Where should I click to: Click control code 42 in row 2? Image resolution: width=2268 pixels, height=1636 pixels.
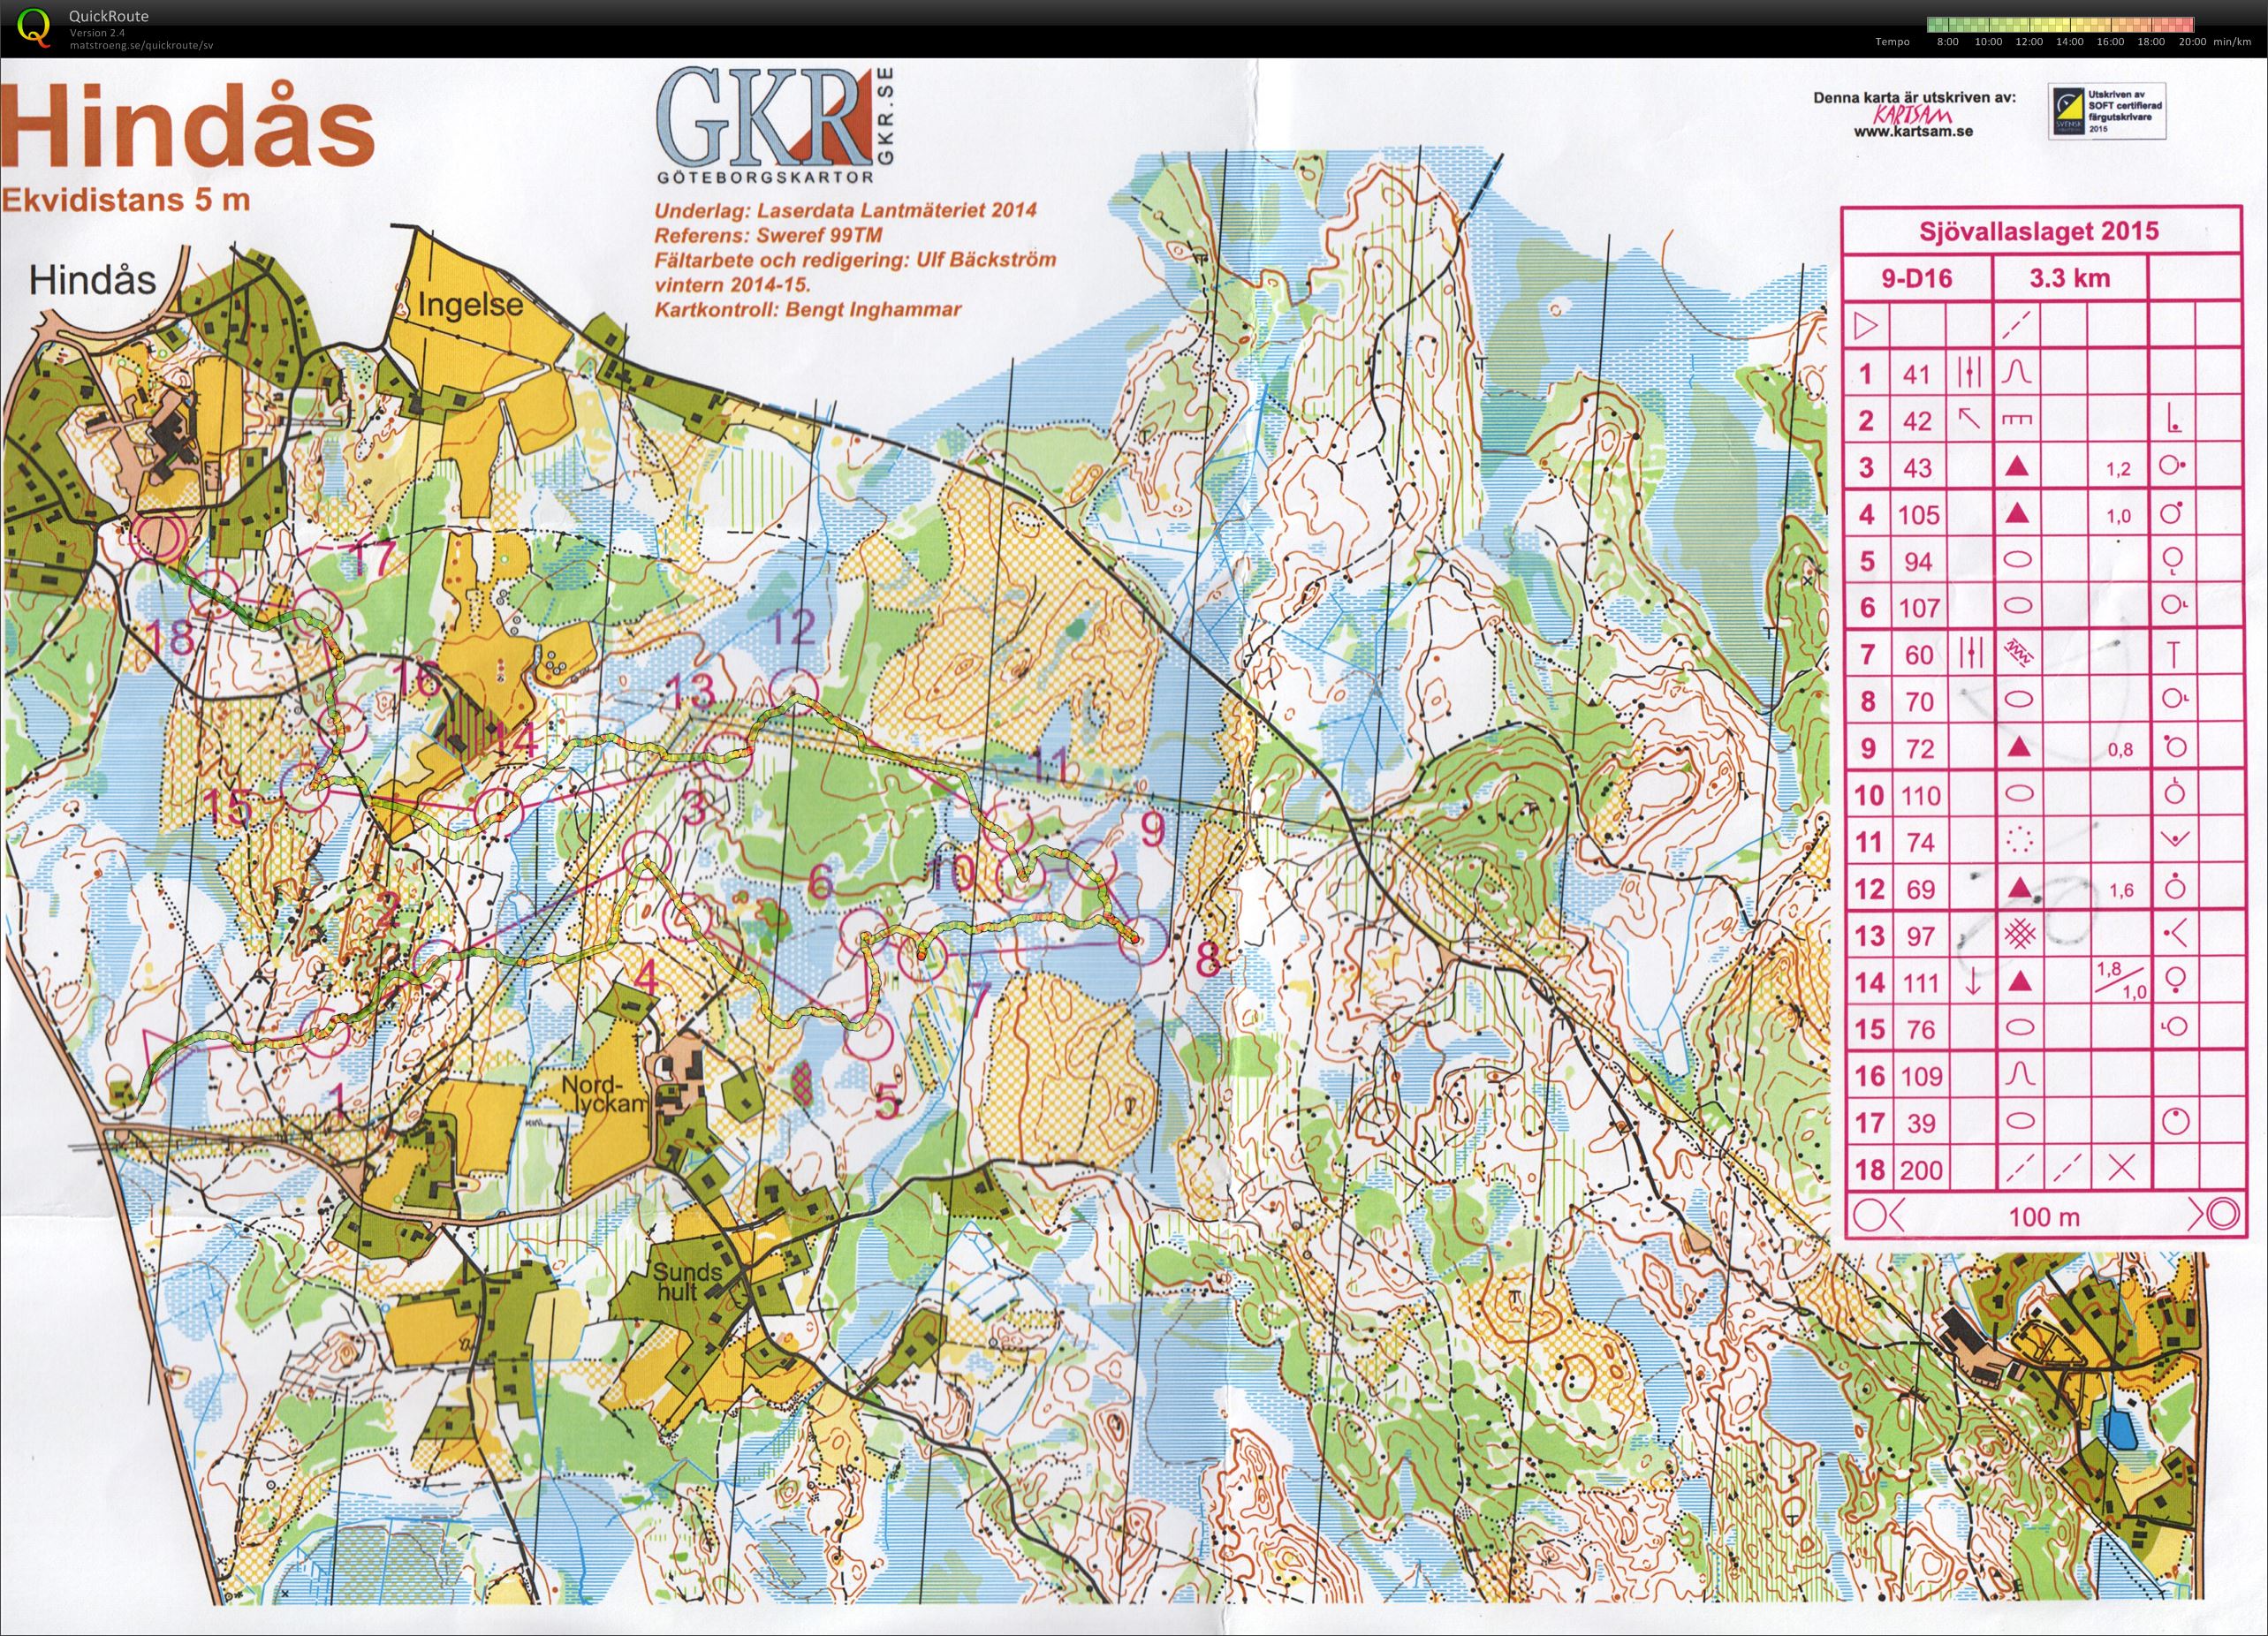coord(1917,422)
